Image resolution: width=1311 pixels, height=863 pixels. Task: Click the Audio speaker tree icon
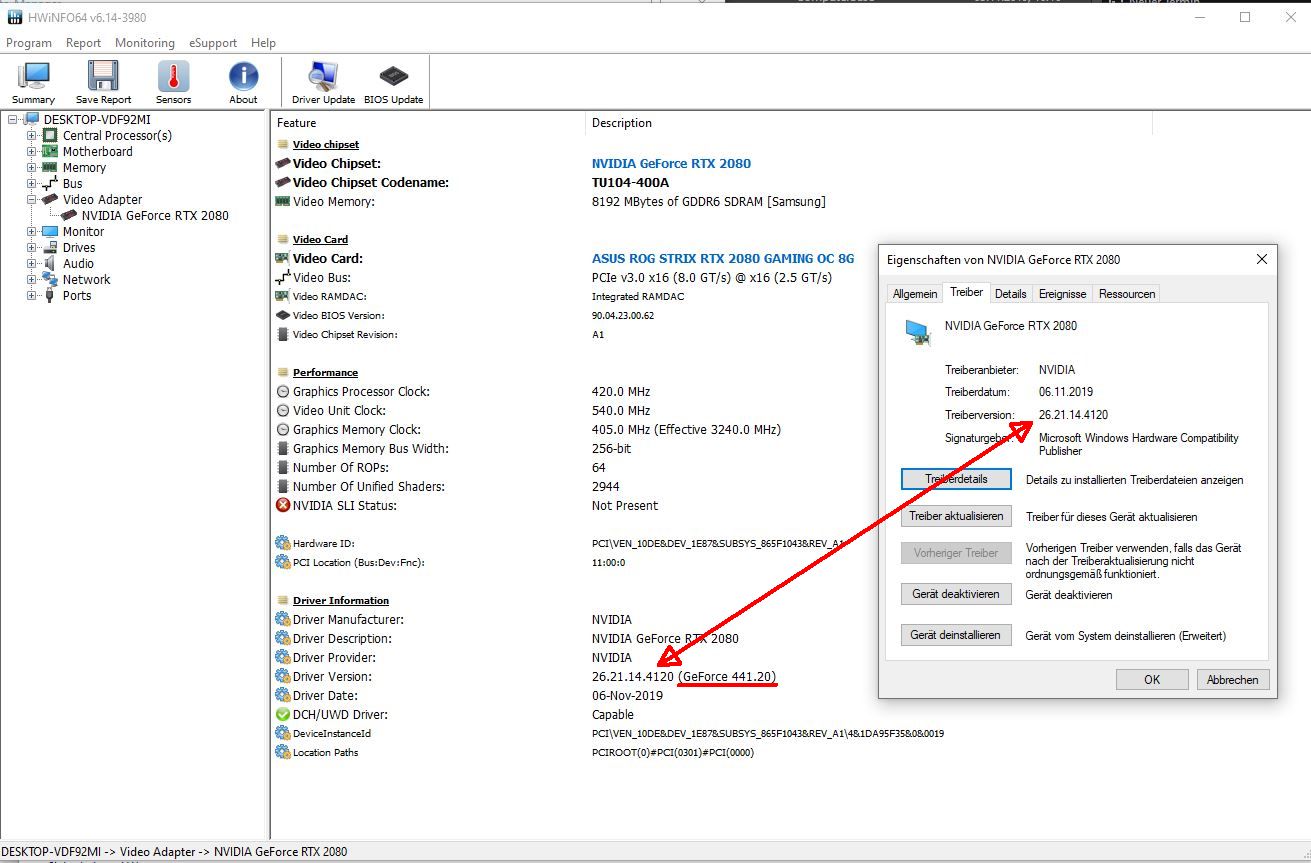click(x=50, y=263)
